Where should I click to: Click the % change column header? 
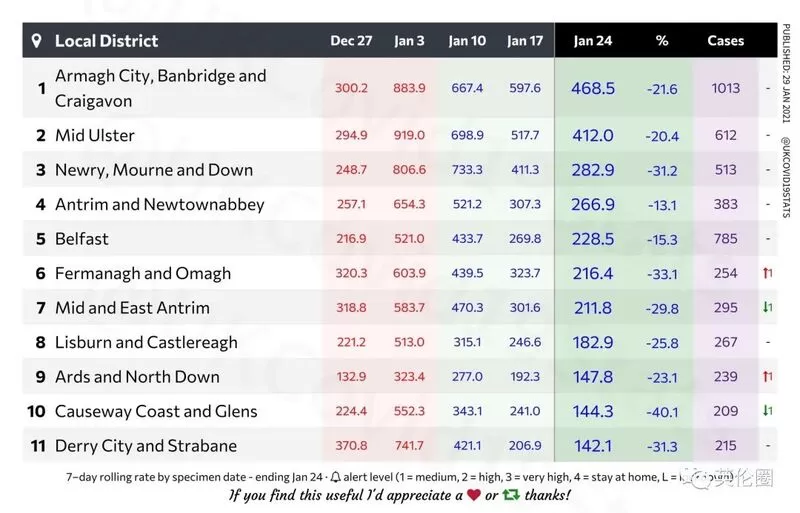click(662, 41)
